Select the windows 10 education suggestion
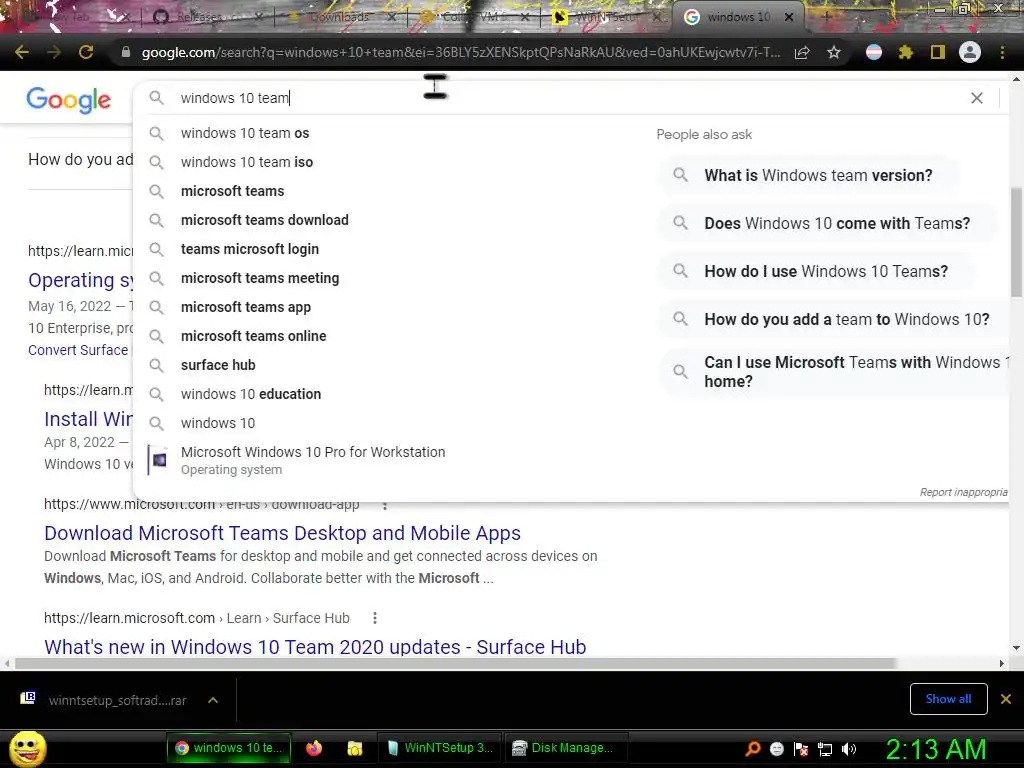Viewport: 1024px width, 768px height. (251, 394)
